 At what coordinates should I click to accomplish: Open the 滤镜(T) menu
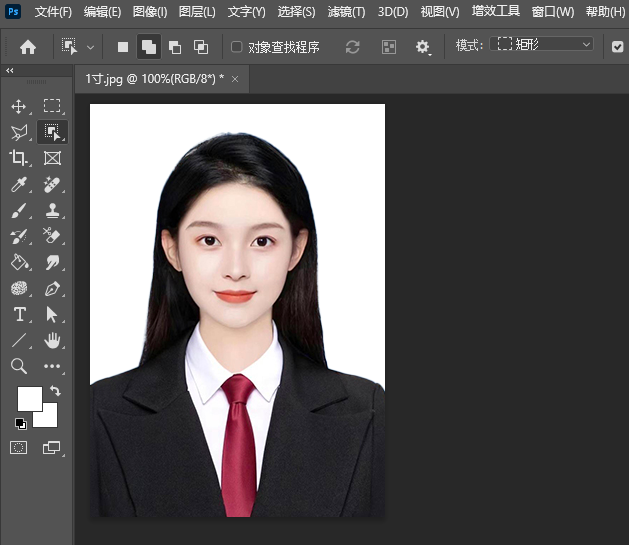(x=346, y=12)
